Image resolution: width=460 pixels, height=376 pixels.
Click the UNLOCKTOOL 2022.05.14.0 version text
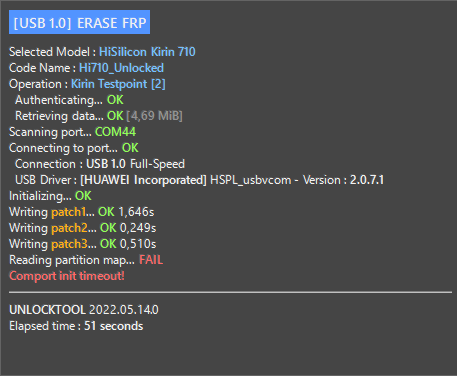point(84,310)
